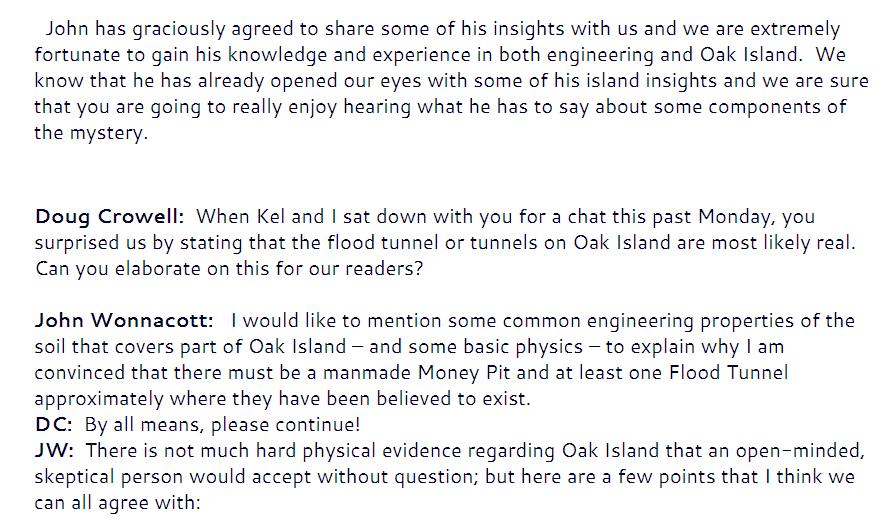The image size is (887, 521).
Task: Click the word "mystery" ending the intro
Action: [111, 134]
